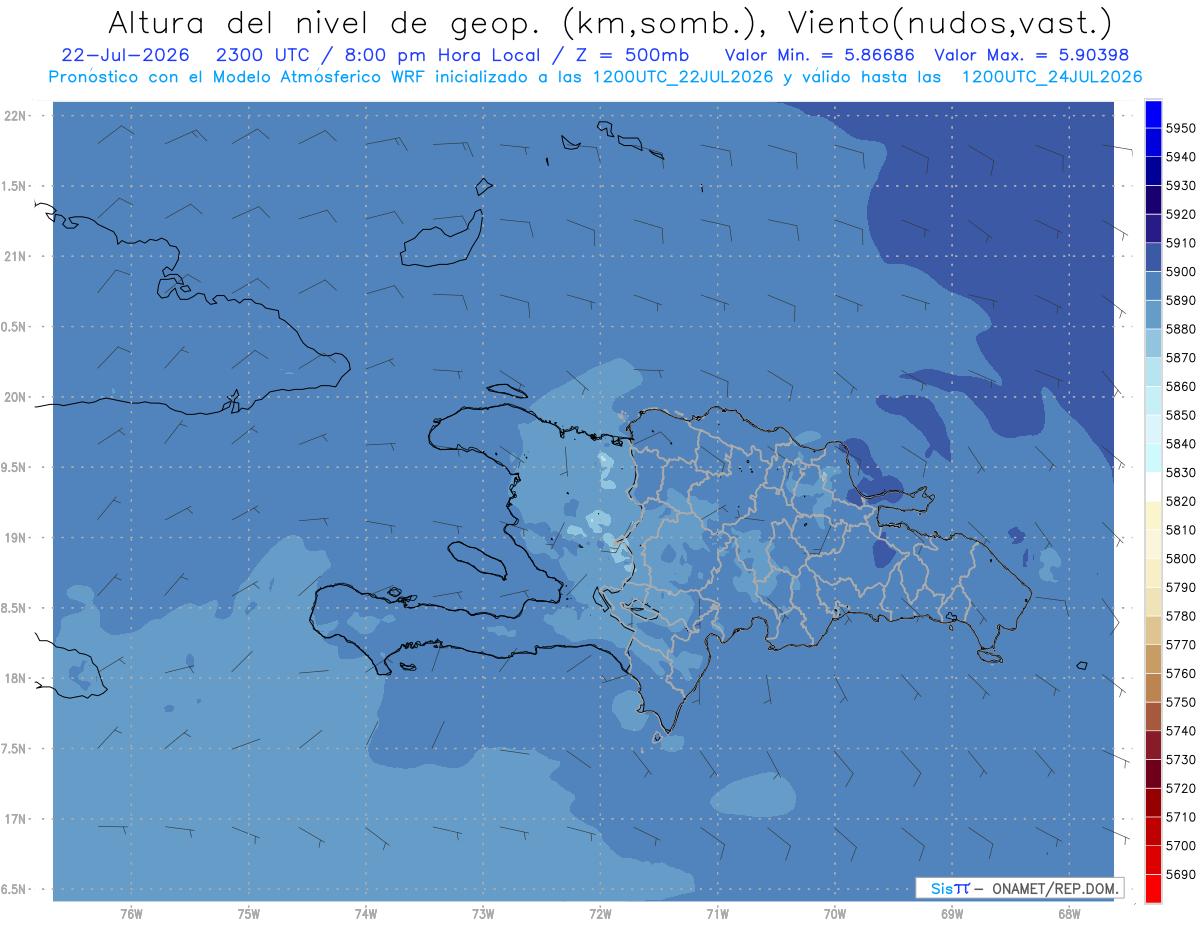1200x927 pixels.
Task: Click the 6.5N latitude label
Action: coord(15,889)
